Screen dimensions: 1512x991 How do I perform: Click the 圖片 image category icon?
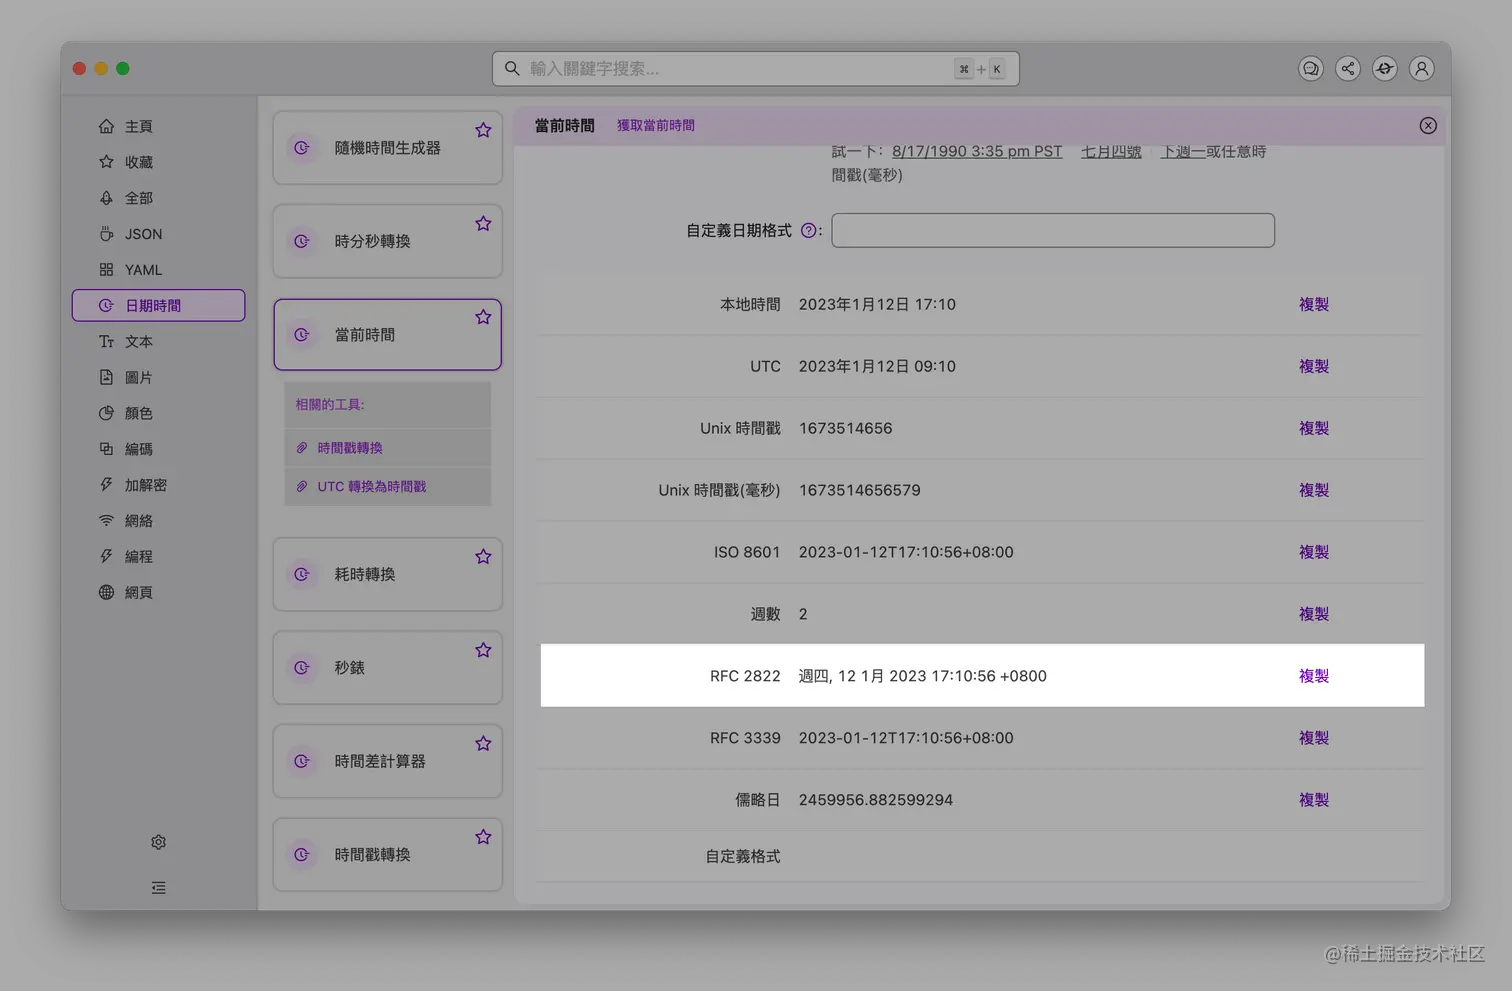[x=106, y=377]
